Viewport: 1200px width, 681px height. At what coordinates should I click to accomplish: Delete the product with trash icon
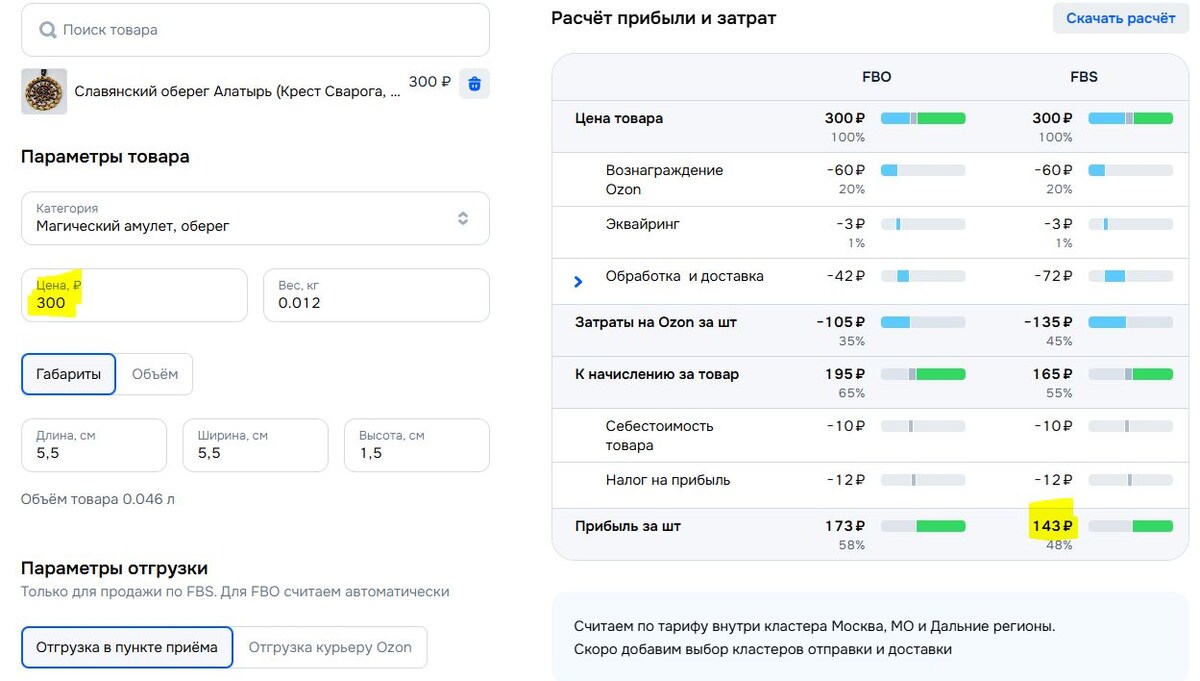[x=474, y=84]
